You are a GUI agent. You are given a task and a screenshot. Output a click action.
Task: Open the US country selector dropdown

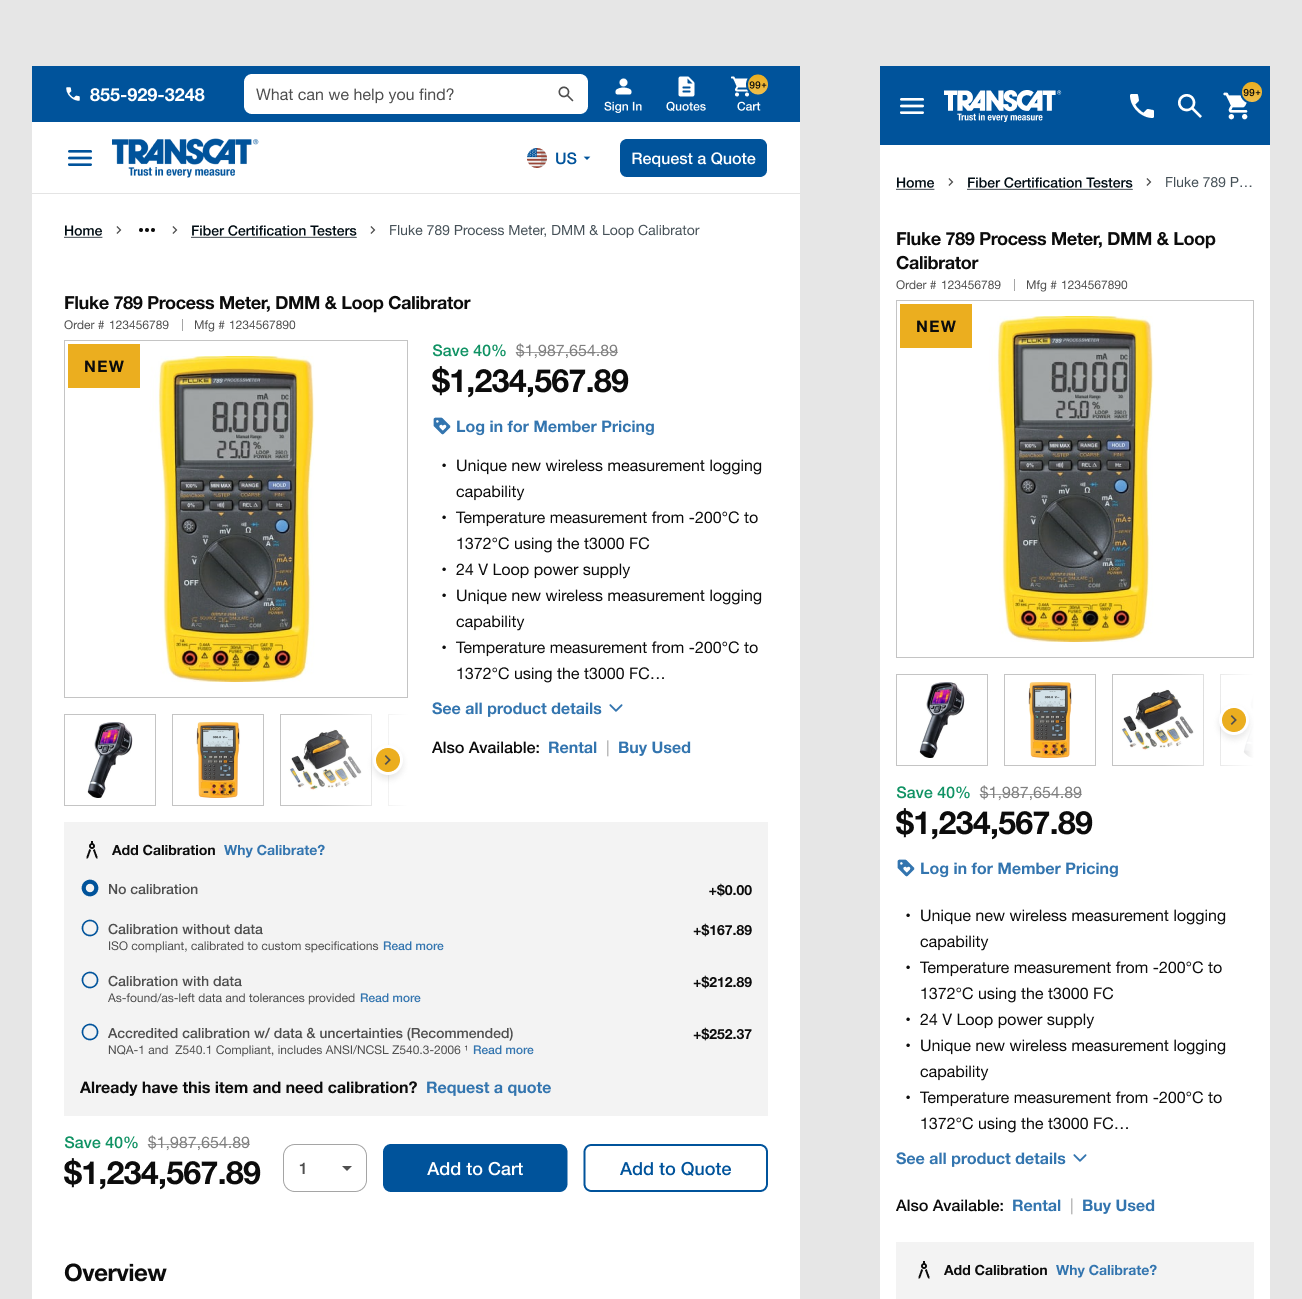(558, 157)
